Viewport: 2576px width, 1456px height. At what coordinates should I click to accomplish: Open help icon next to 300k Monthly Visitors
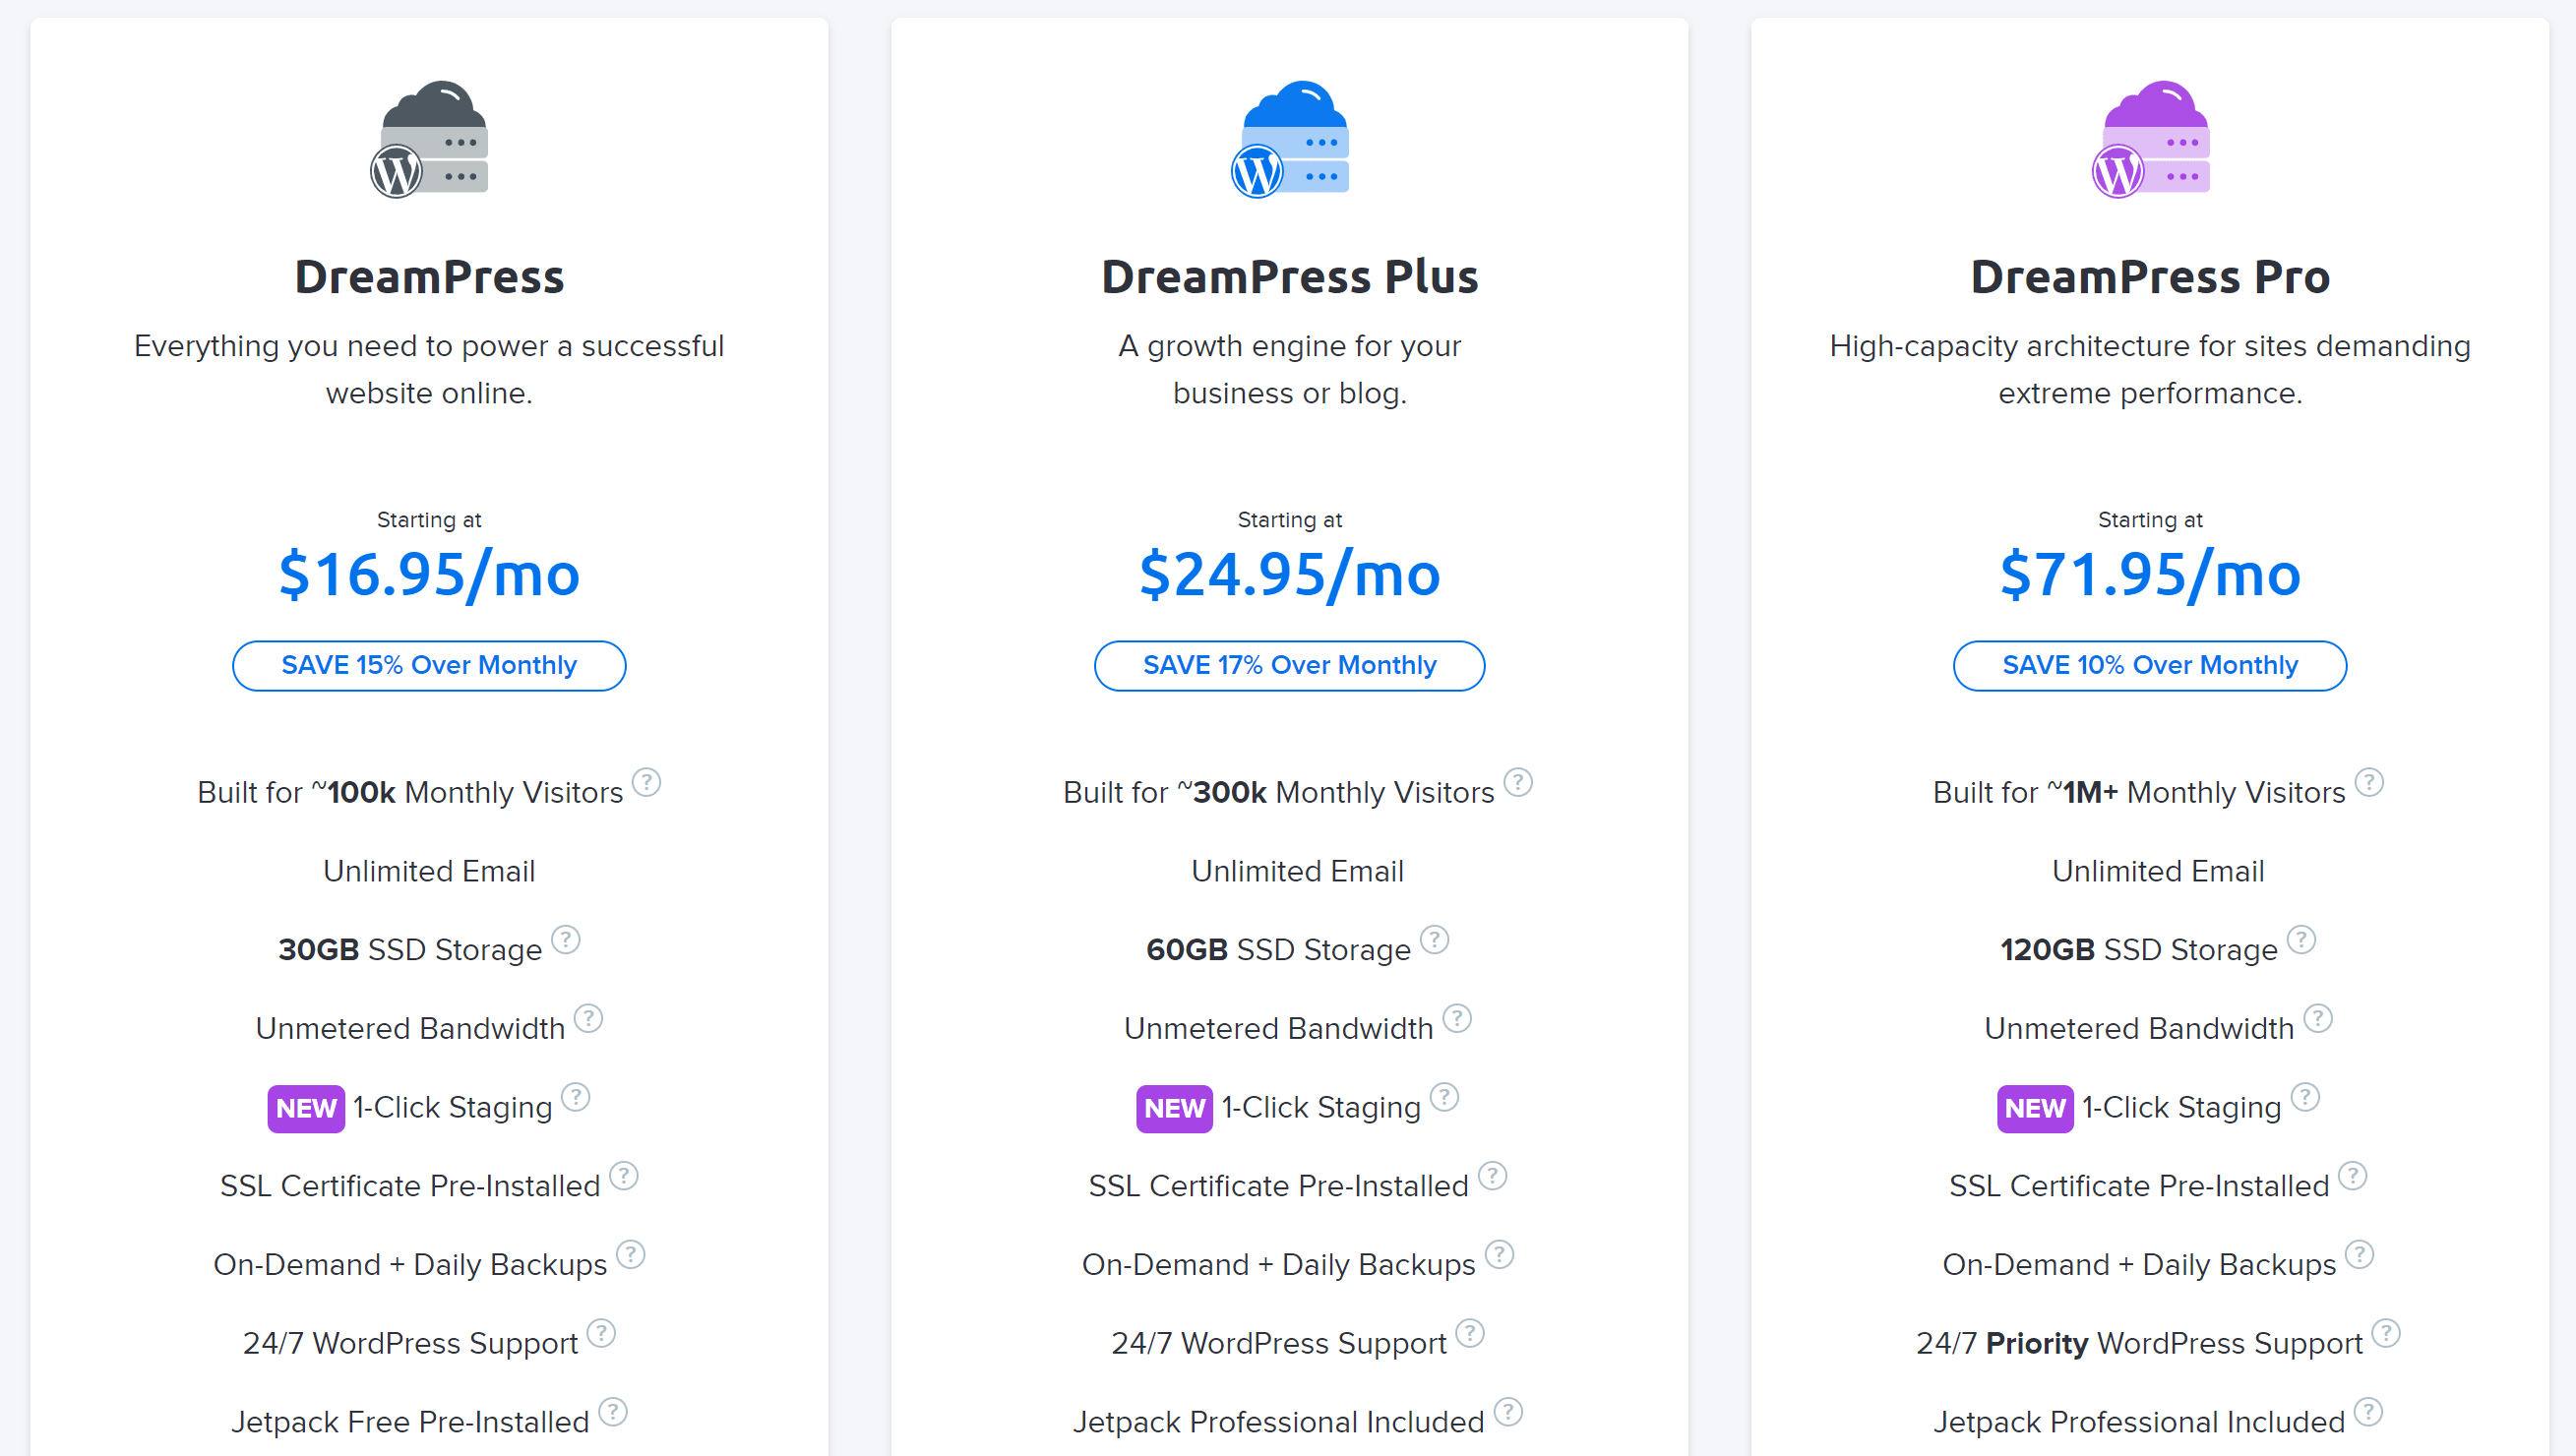click(x=1518, y=782)
